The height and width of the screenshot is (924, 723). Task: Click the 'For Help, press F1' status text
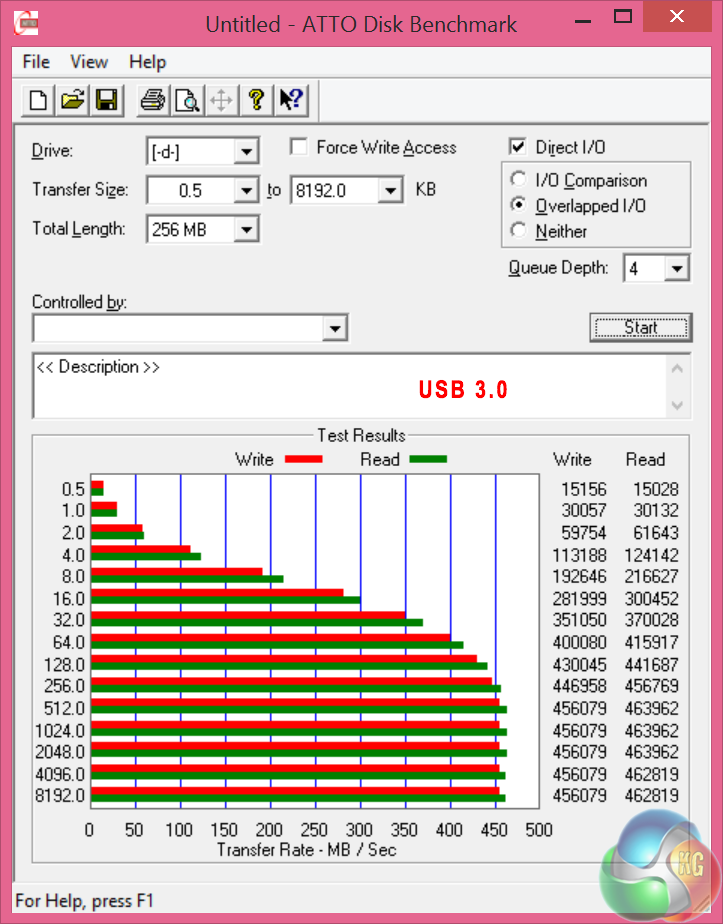point(84,901)
